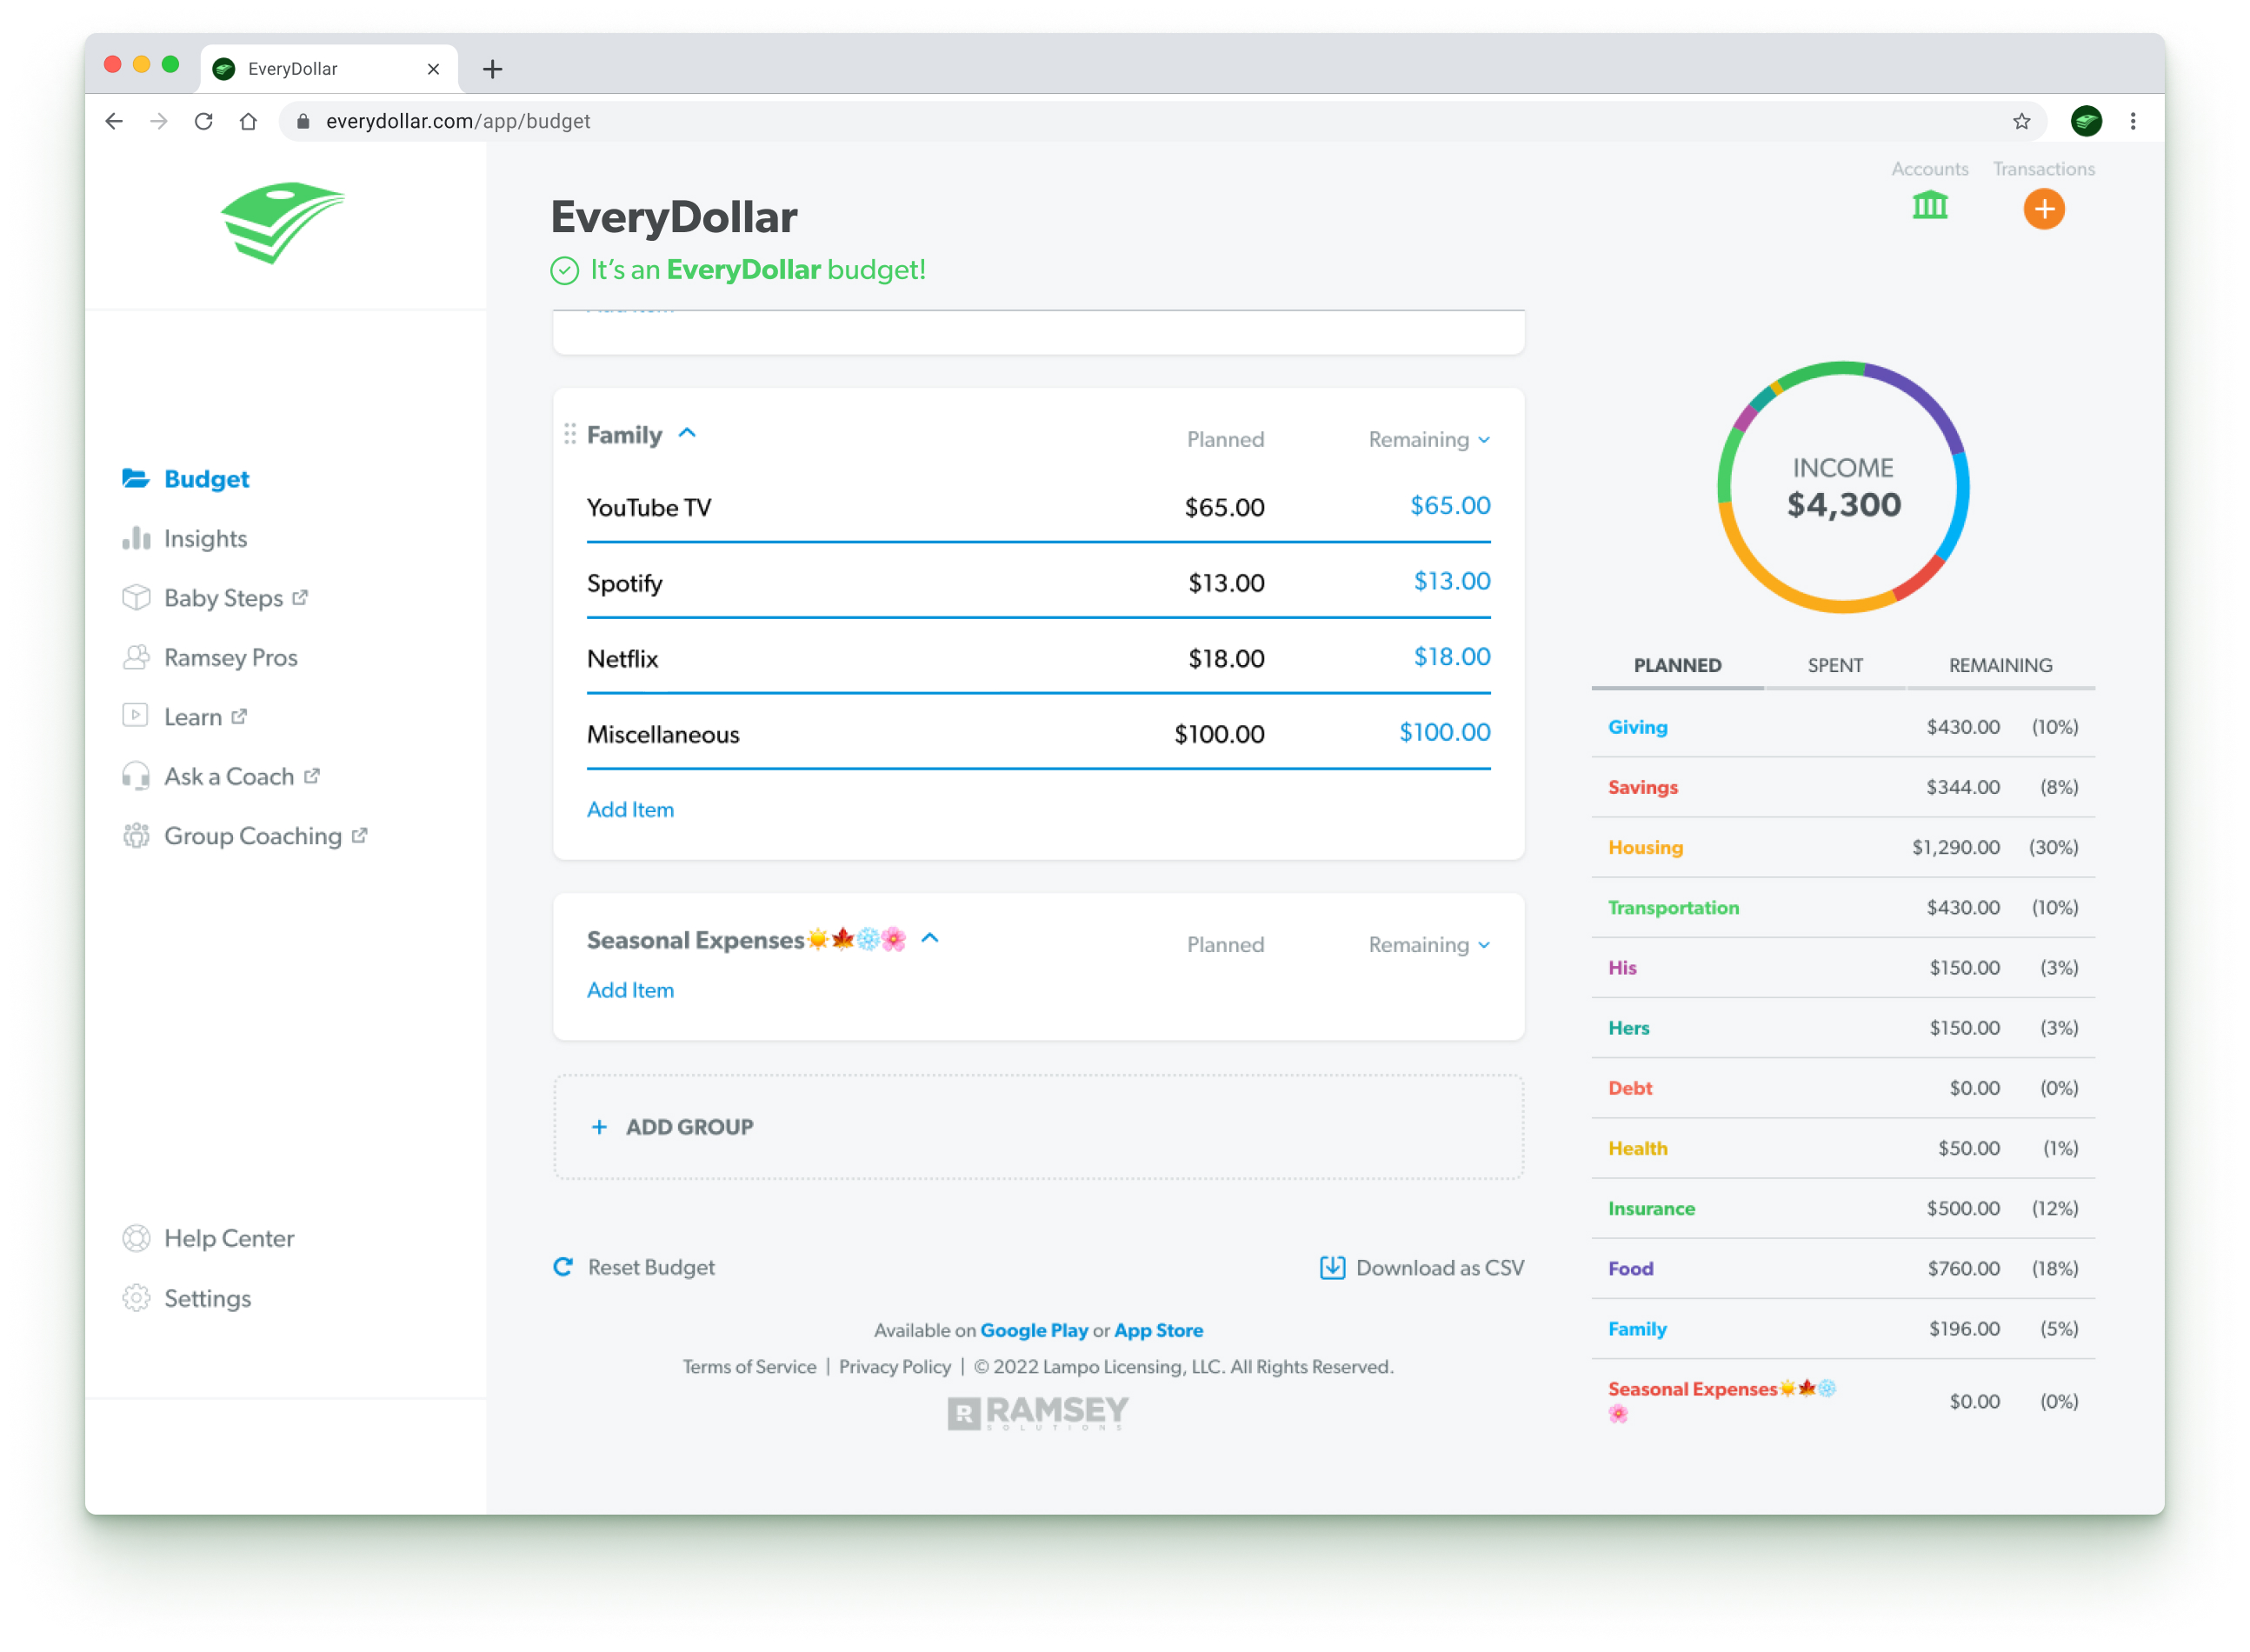Click the Ask a Coach headset icon
Viewport: 2250px width, 1652px height.
136,776
